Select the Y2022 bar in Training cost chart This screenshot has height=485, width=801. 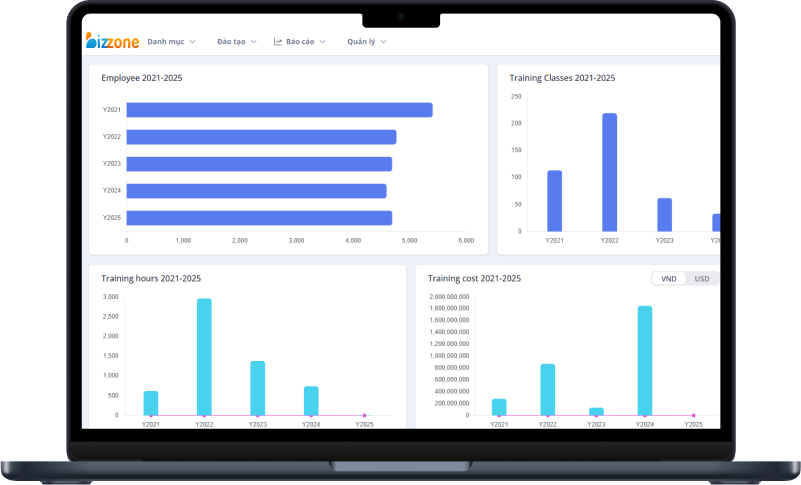pyautogui.click(x=547, y=389)
